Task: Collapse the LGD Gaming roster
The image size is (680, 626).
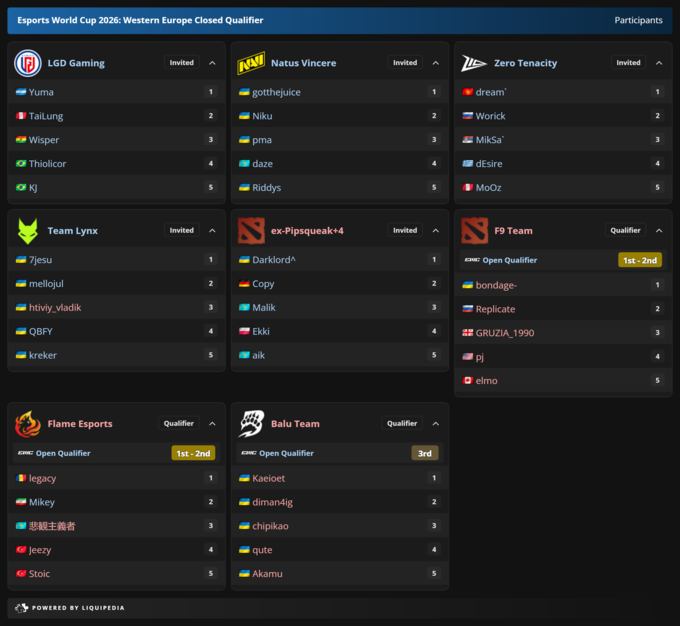Action: pos(212,63)
